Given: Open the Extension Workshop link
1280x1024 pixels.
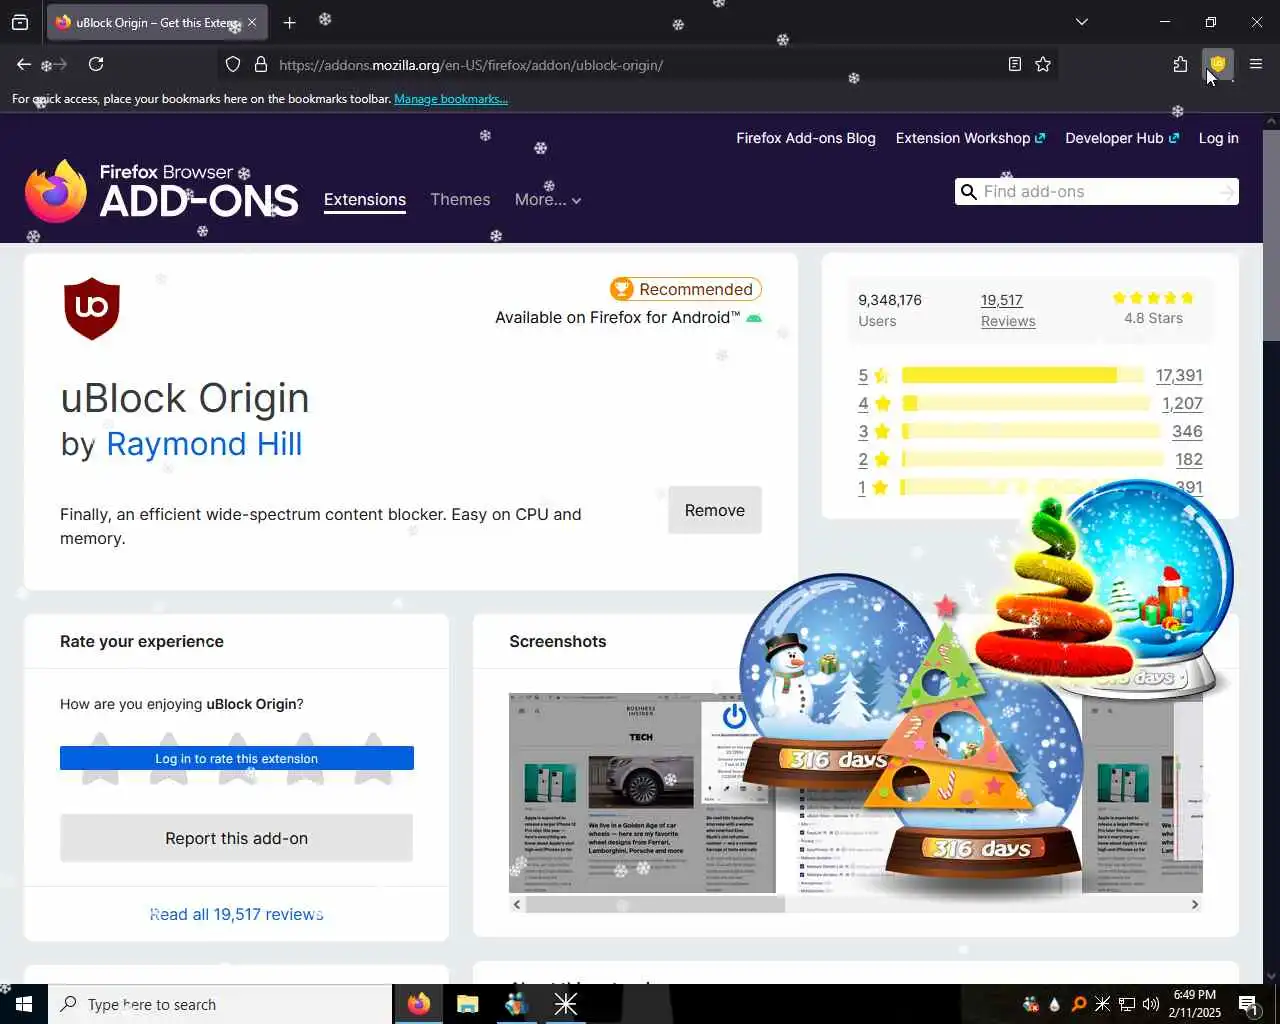Looking at the screenshot, I should 970,138.
